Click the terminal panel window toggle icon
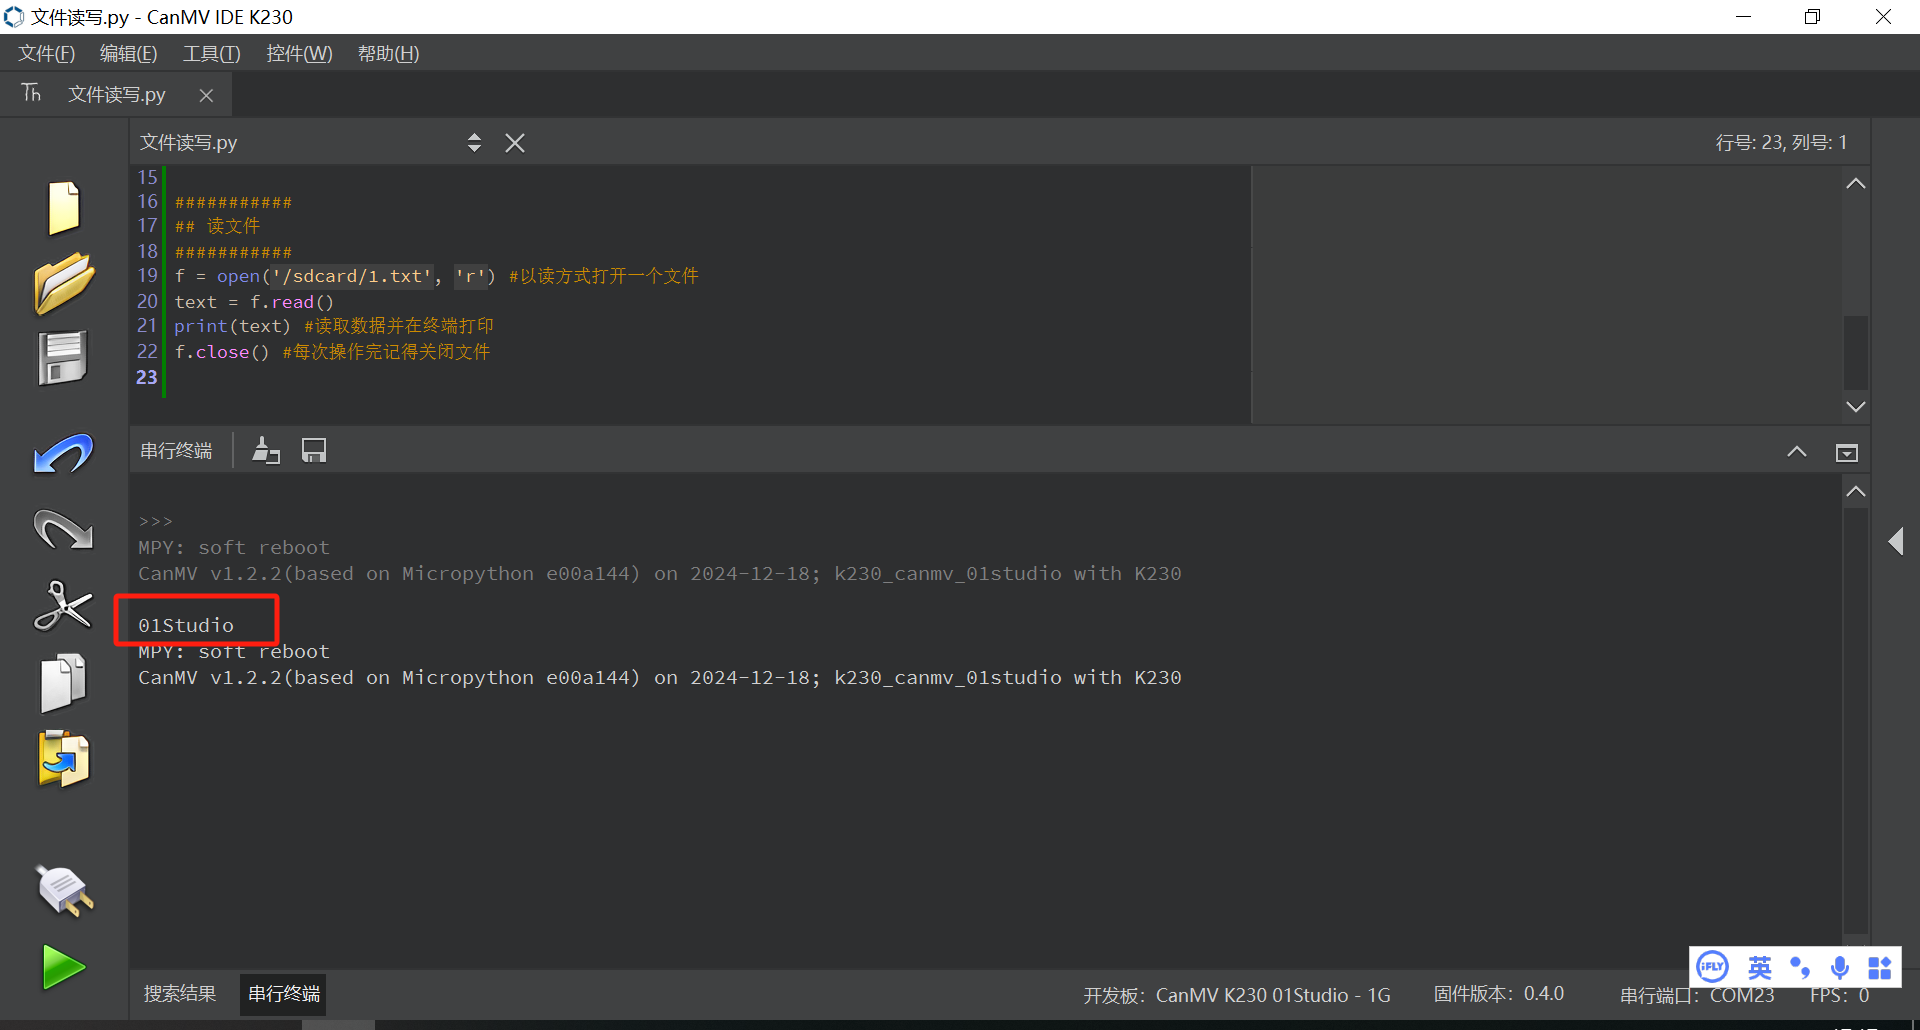Image resolution: width=1920 pixels, height=1030 pixels. coord(1846,453)
